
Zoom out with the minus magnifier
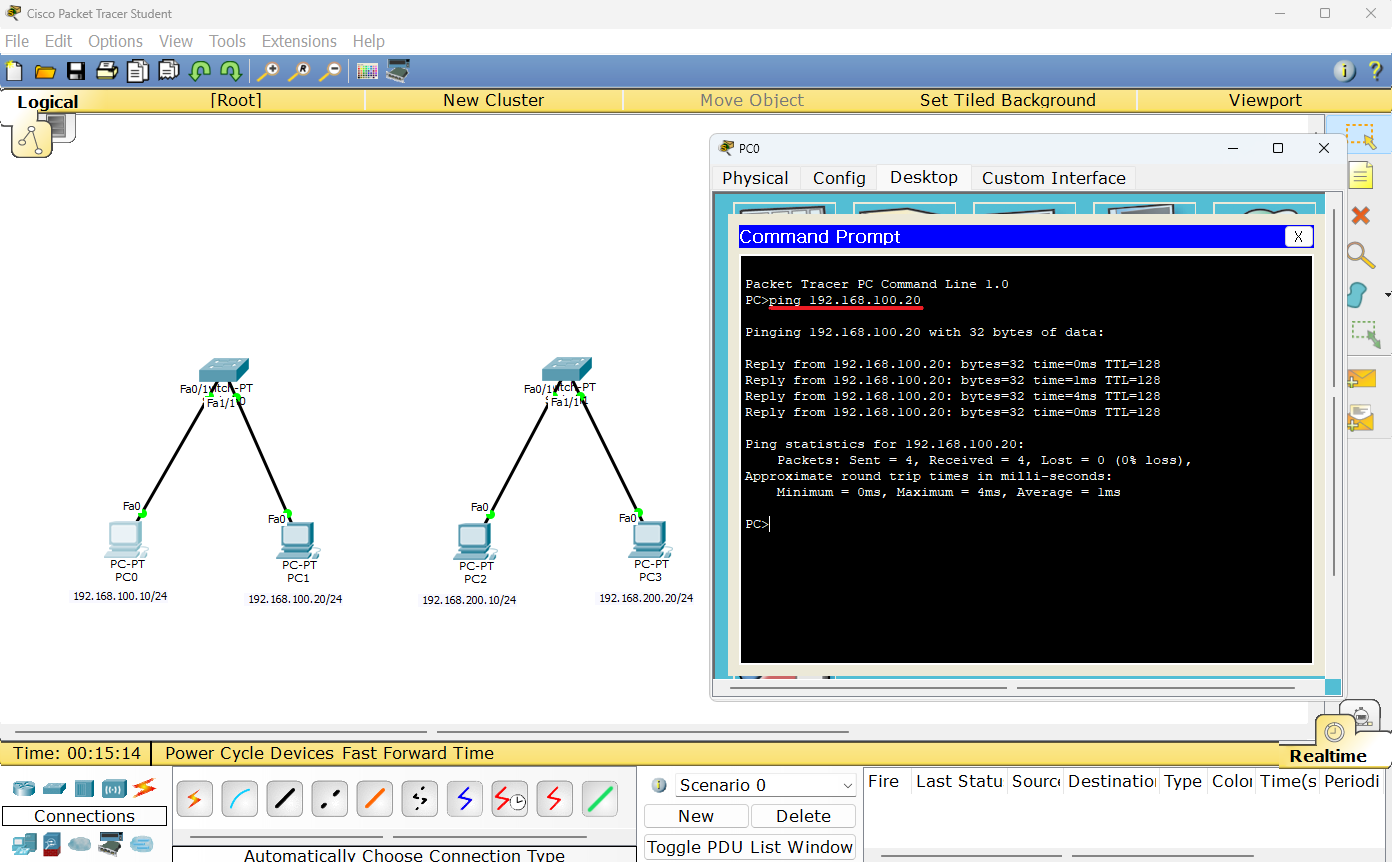pos(329,71)
